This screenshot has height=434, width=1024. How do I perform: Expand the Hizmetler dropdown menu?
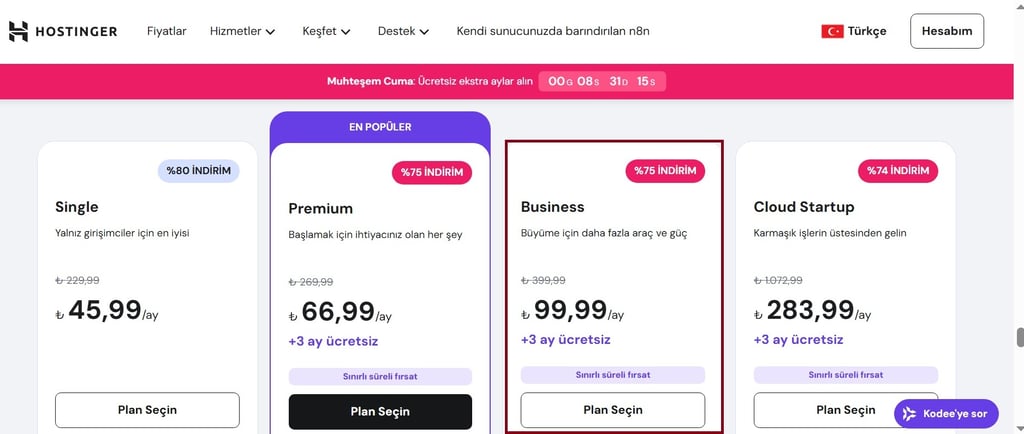[242, 31]
